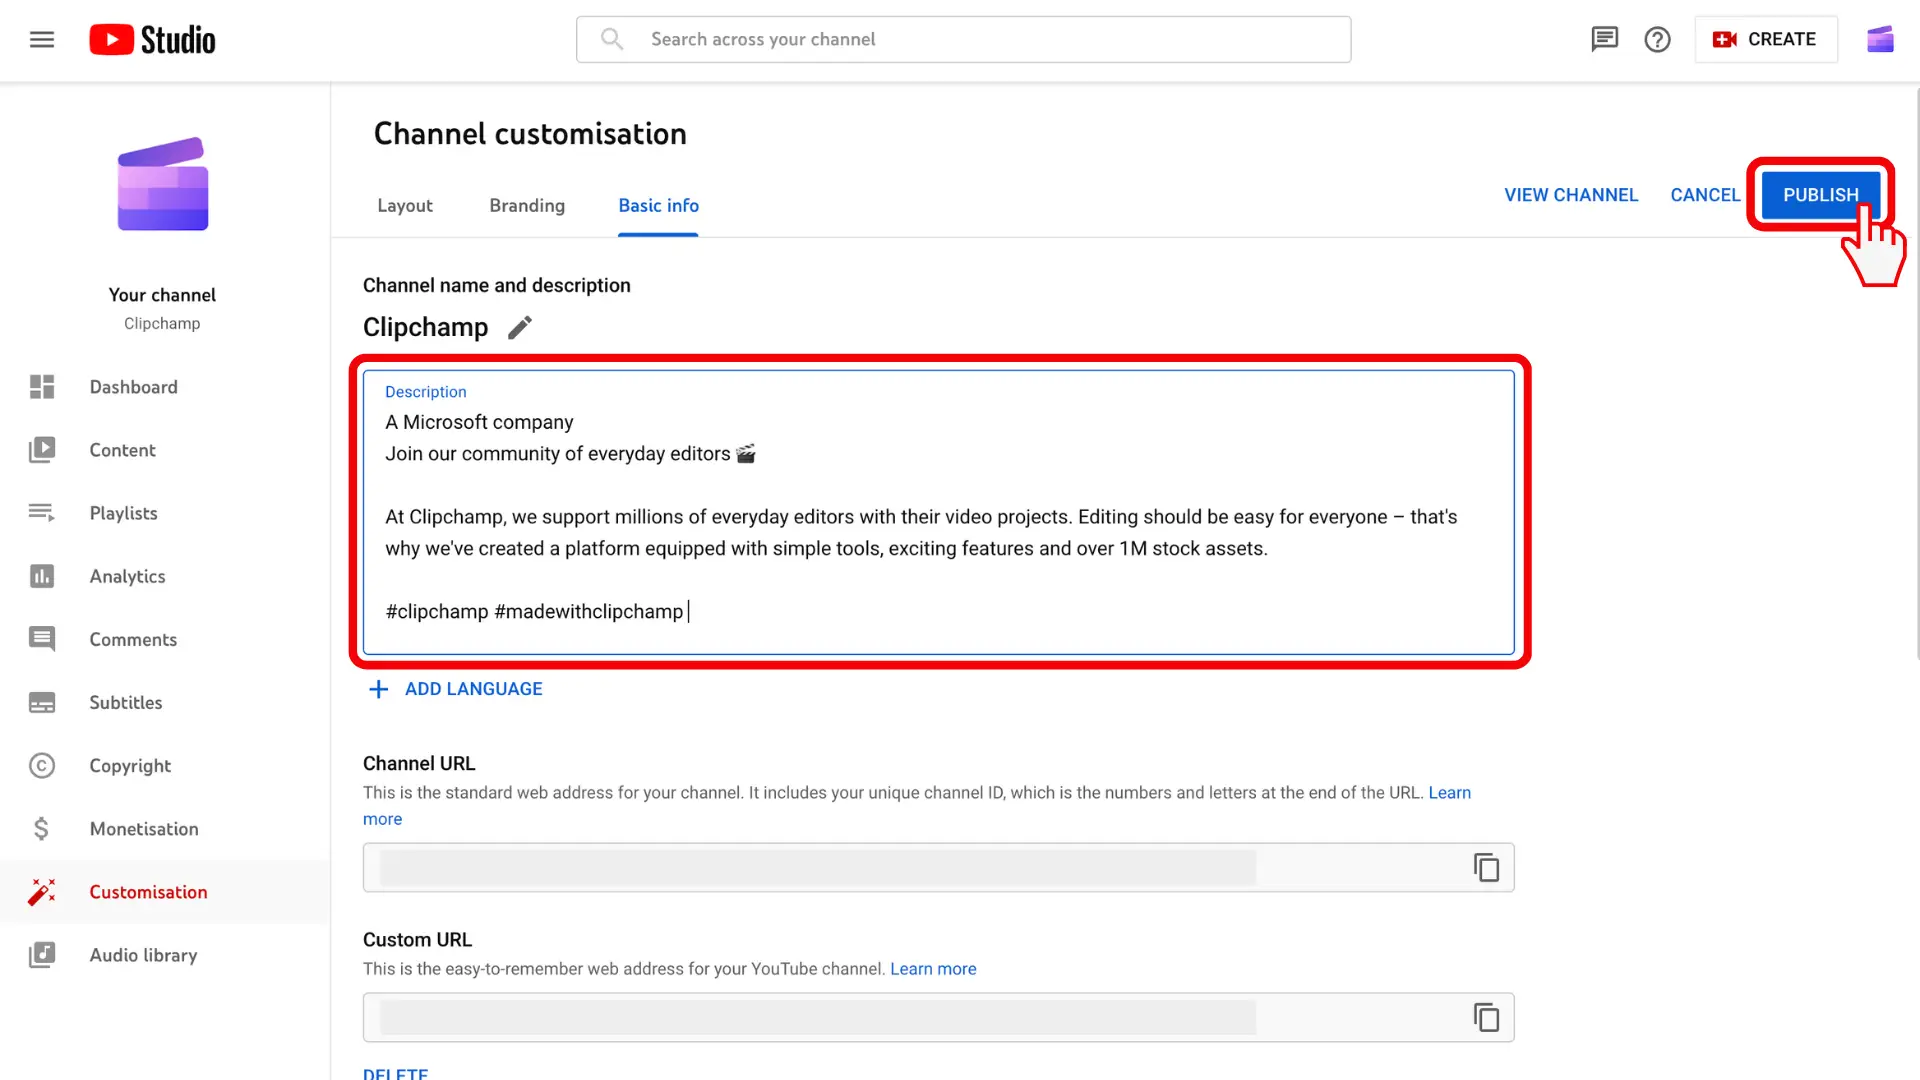Open Monetisation settings via icon
This screenshot has height=1080, width=1920.
[x=41, y=827]
